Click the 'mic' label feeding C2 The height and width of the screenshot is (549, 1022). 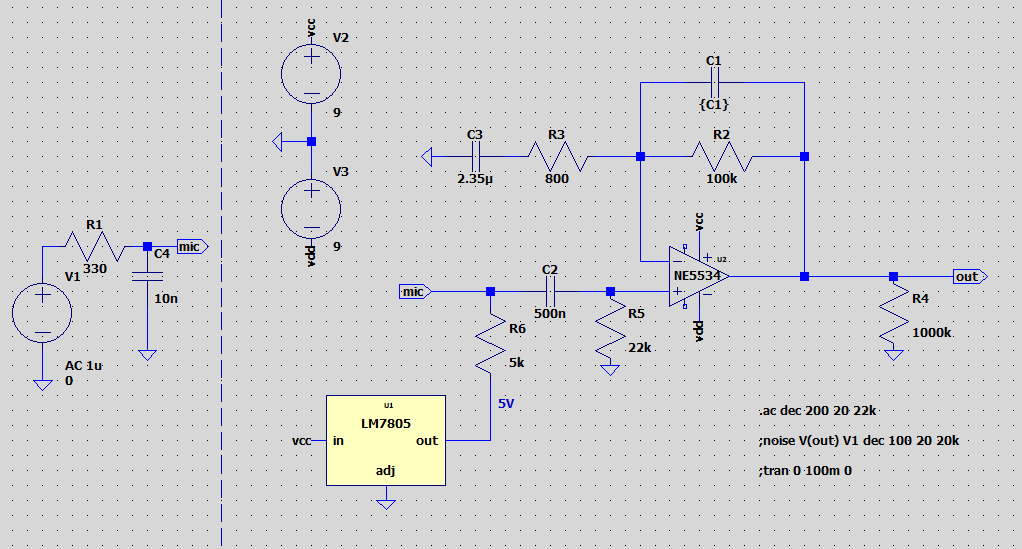(x=413, y=292)
